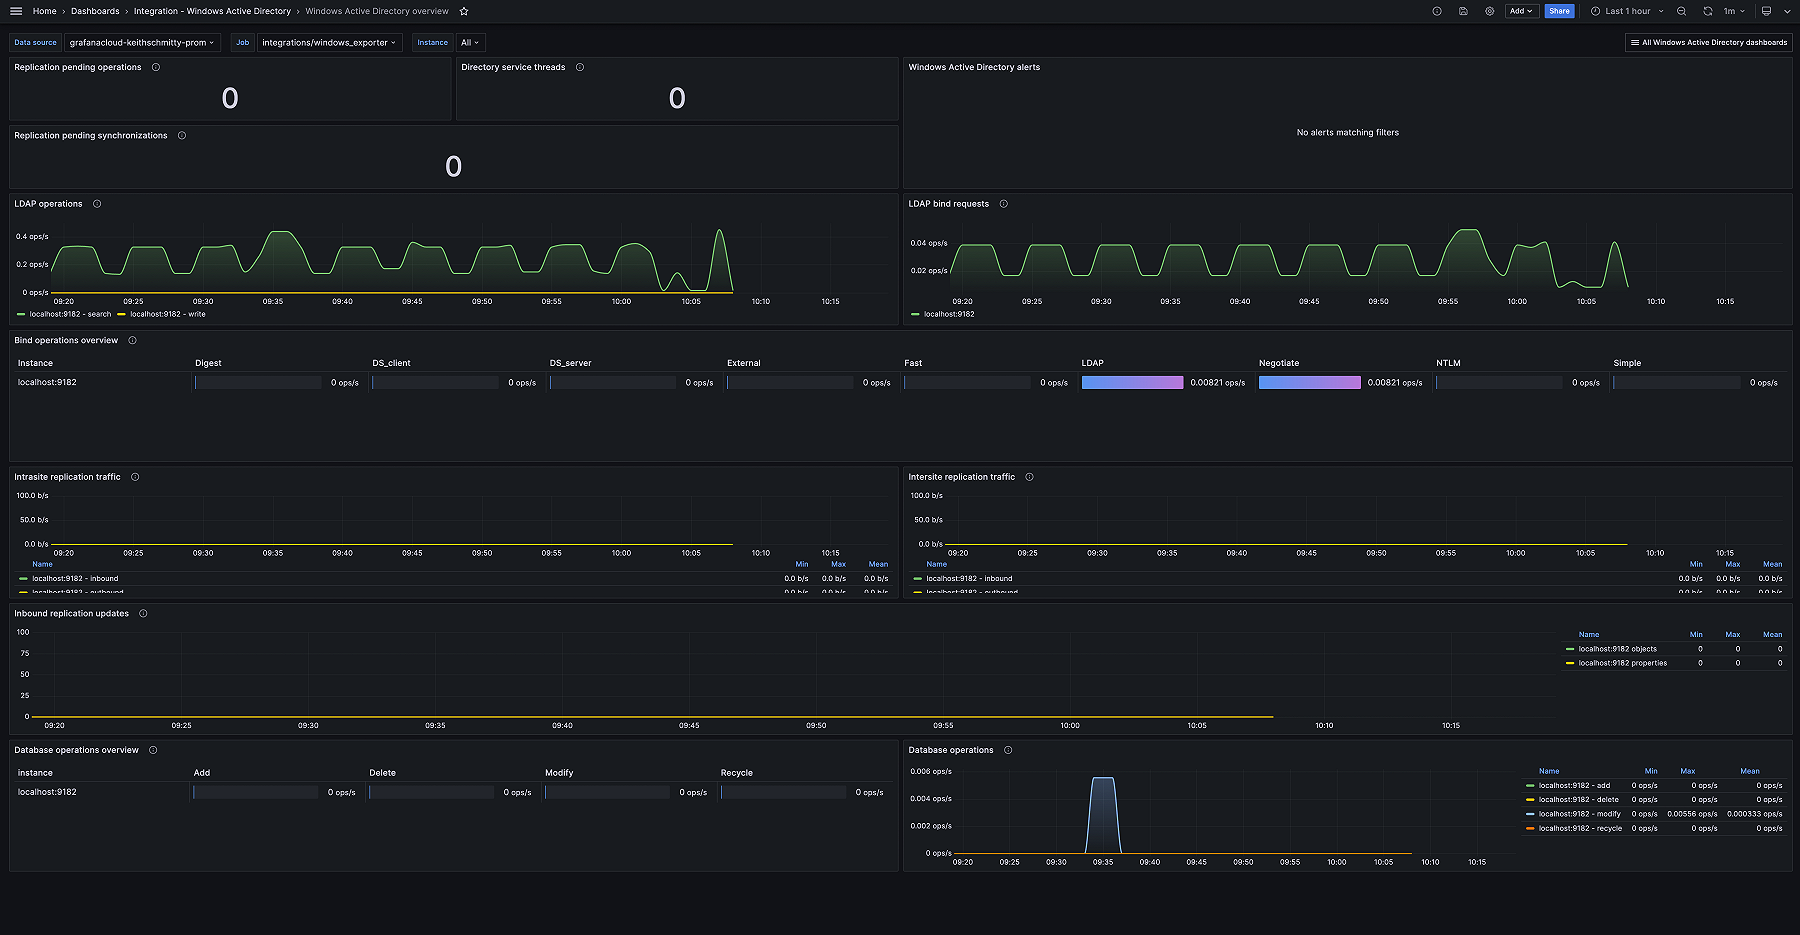
Task: Open All Windows Active Directory dashboards
Action: (x=1707, y=42)
